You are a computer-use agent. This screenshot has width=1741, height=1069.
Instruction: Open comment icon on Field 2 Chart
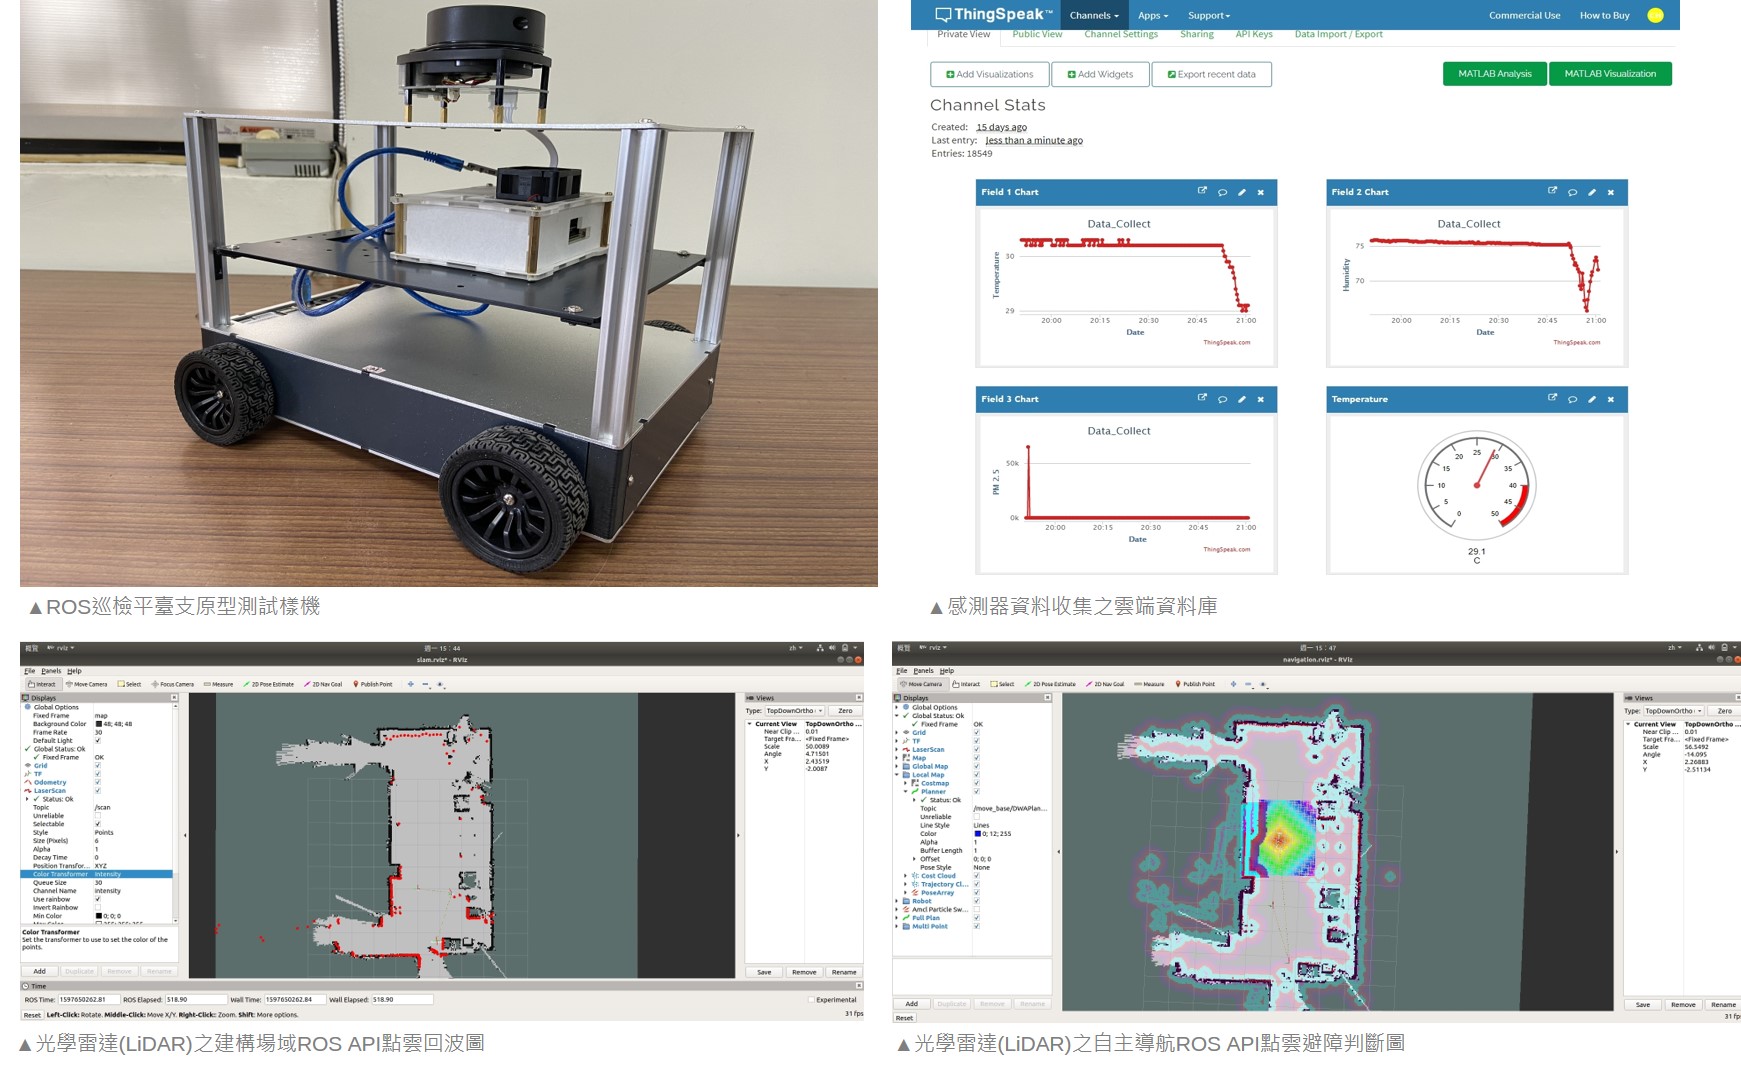[x=1572, y=192]
